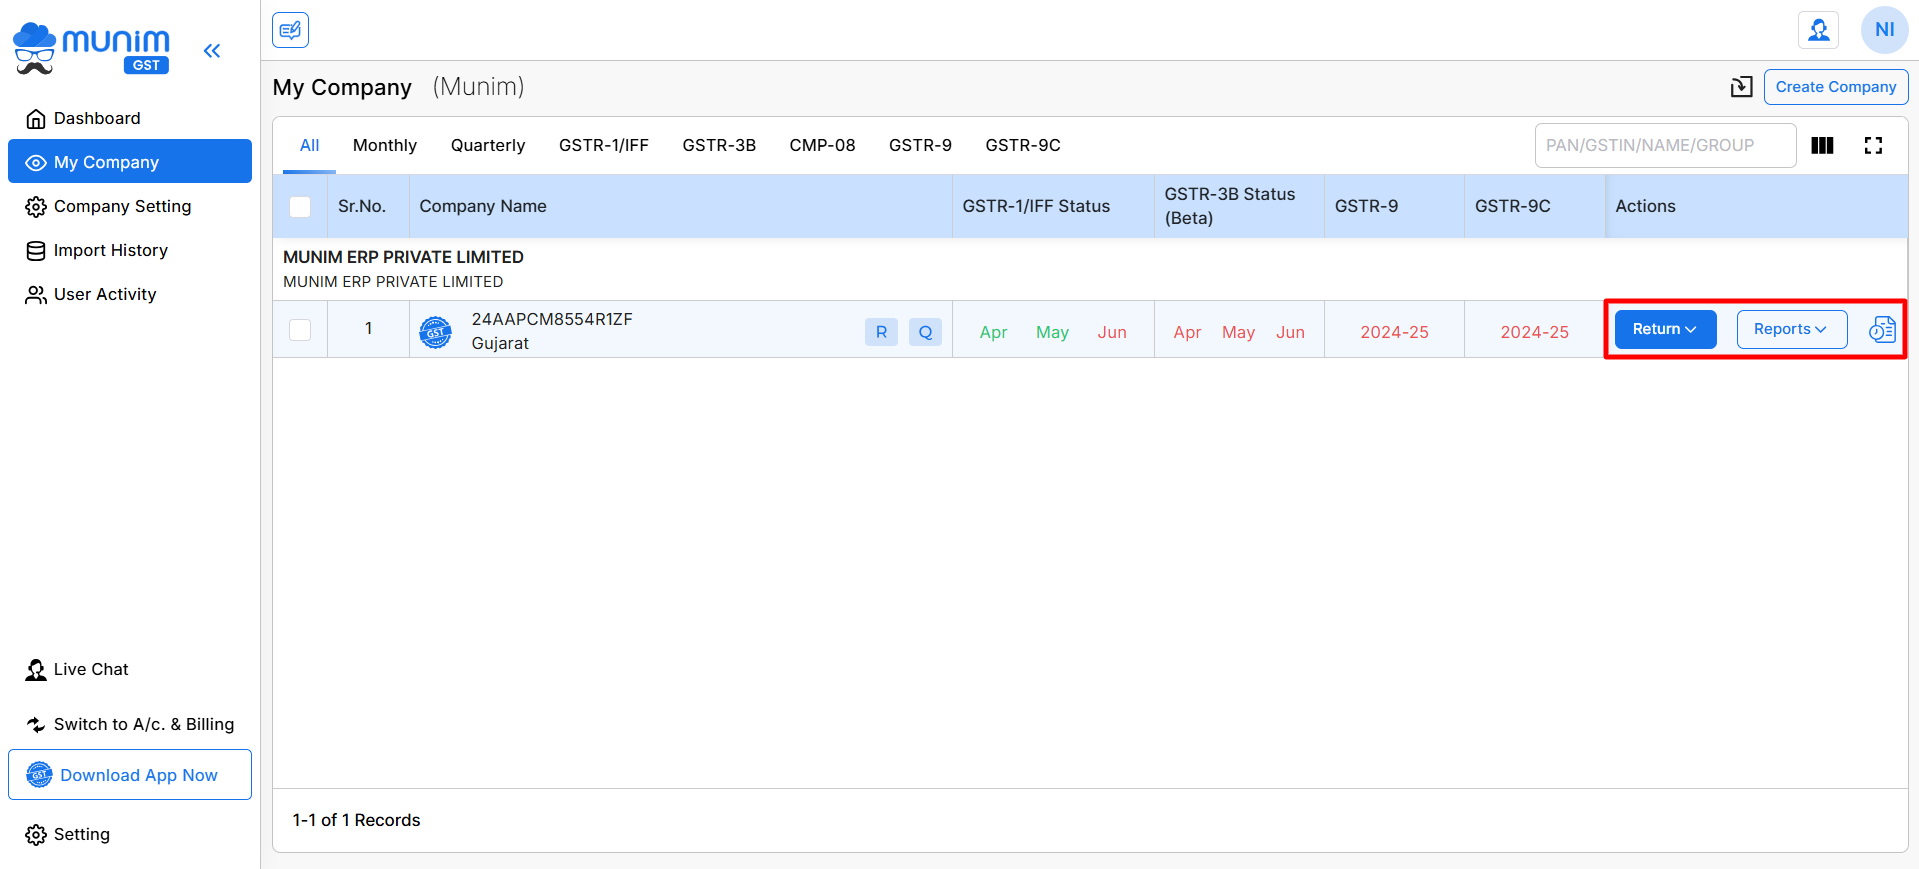This screenshot has height=869, width=1919.
Task: Switch to GSTR-3B tab
Action: click(719, 145)
